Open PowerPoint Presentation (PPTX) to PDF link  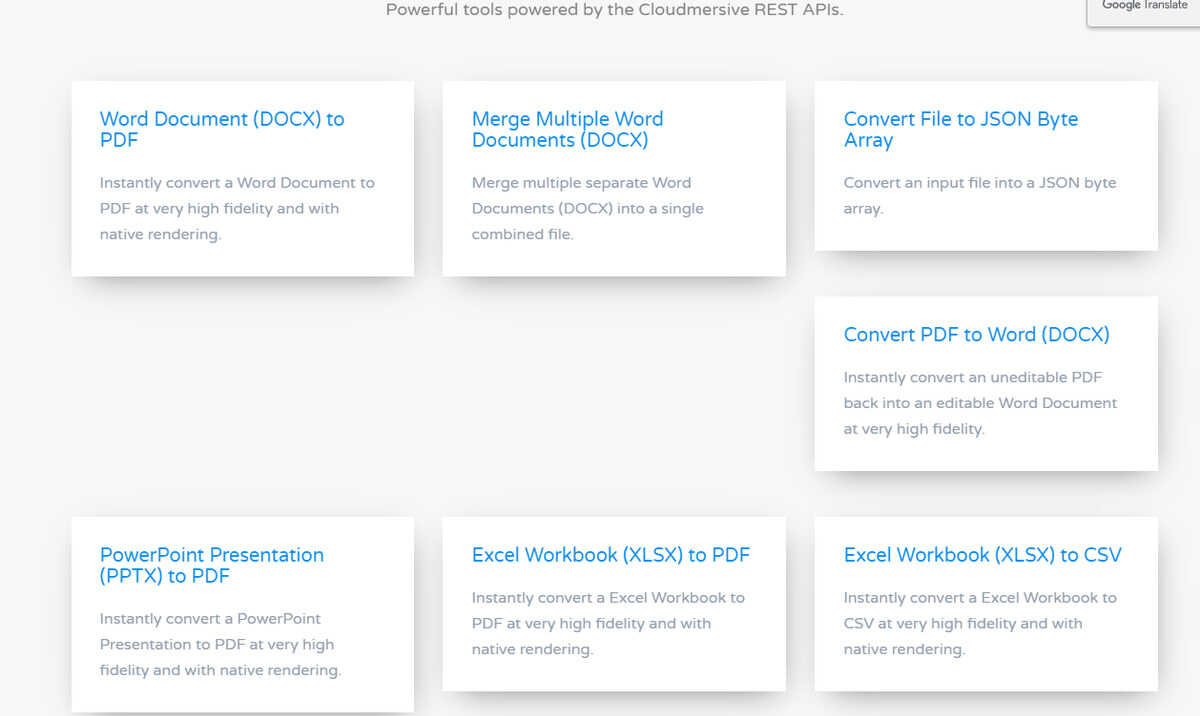click(212, 565)
